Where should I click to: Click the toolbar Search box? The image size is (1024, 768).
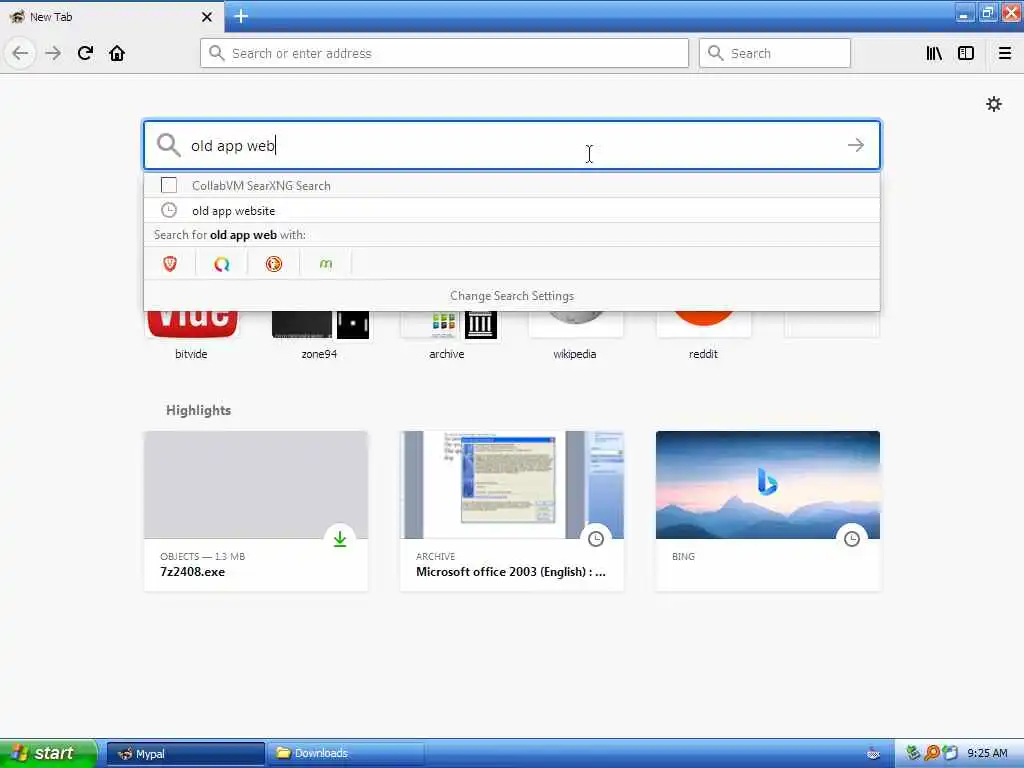[775, 53]
